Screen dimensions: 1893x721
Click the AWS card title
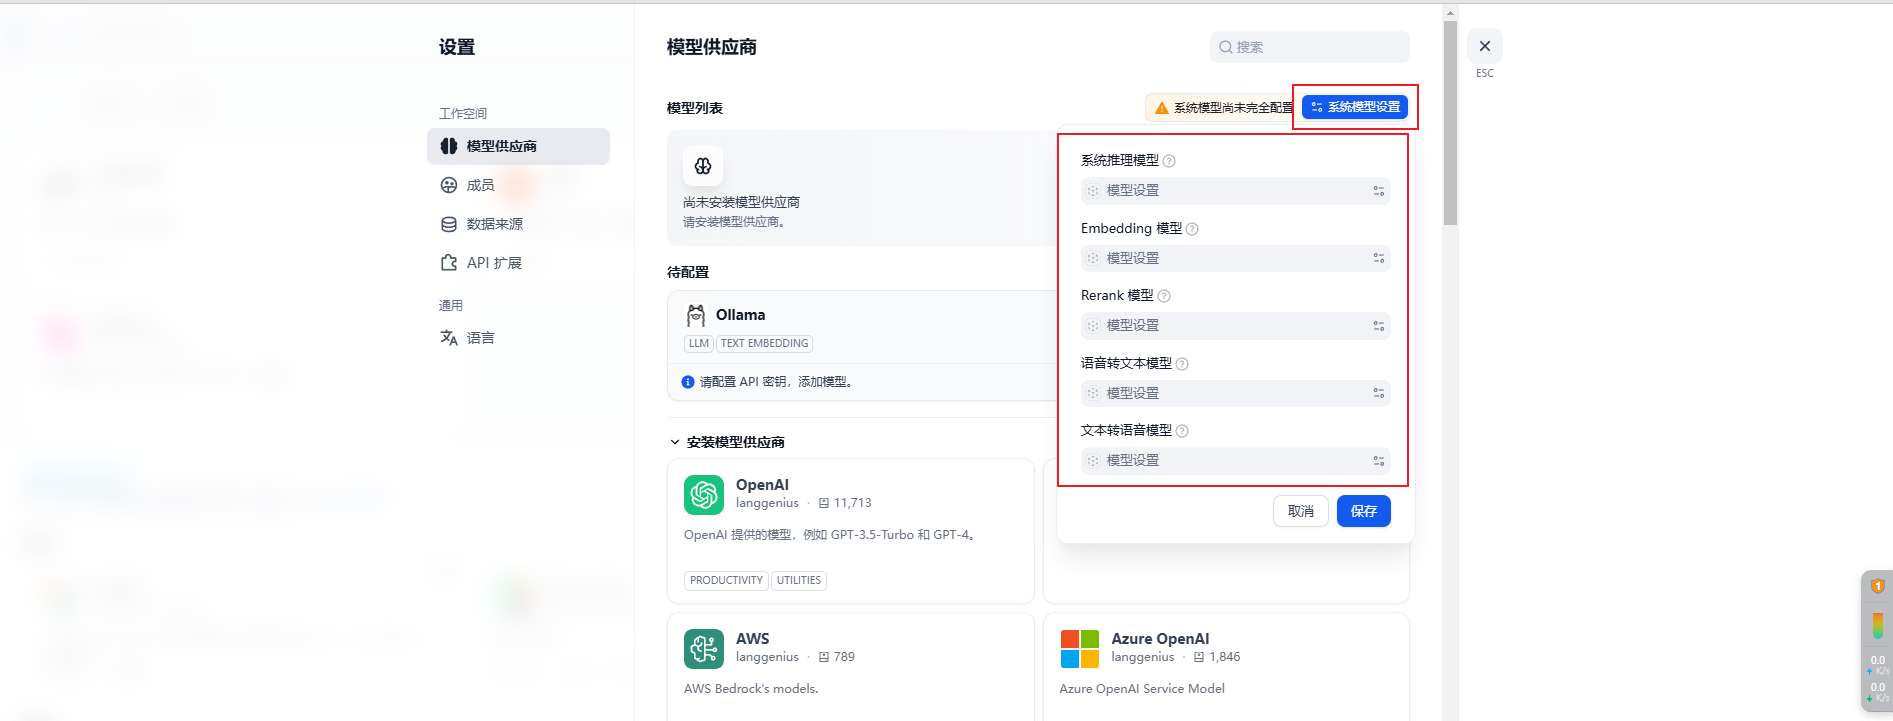pos(753,639)
